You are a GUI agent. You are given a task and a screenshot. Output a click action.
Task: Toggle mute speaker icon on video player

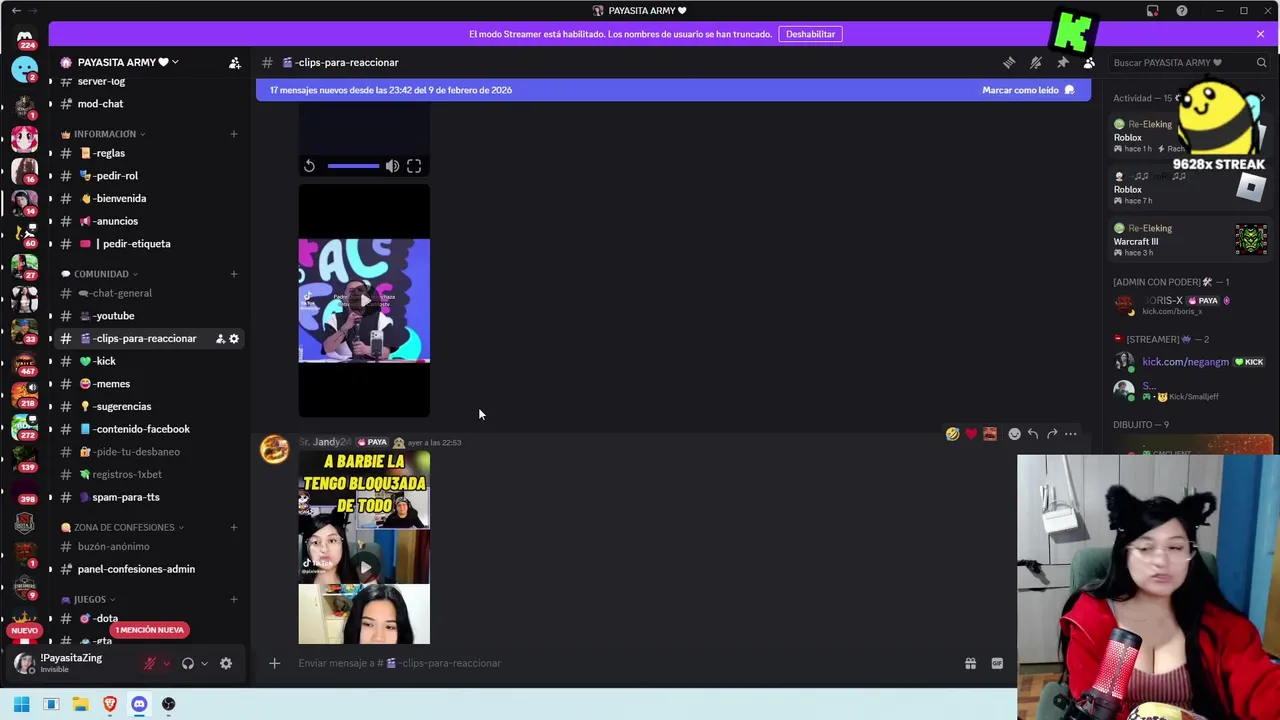(392, 166)
